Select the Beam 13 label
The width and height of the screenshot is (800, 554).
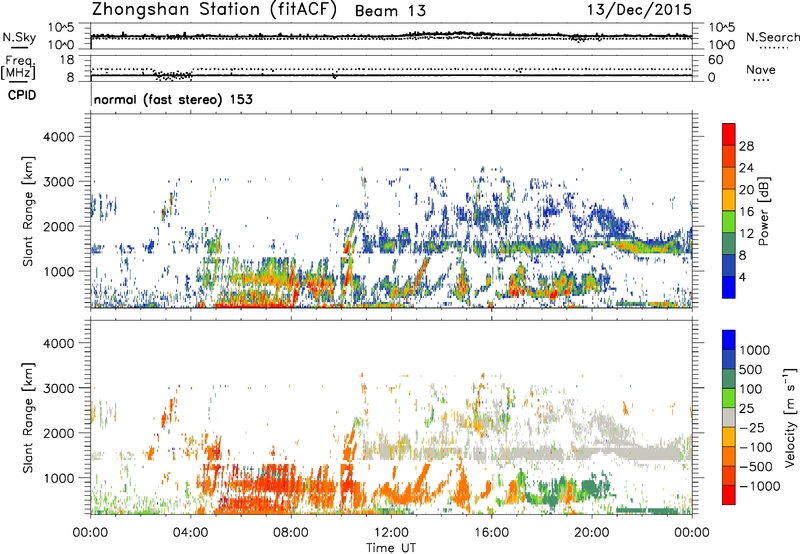pos(390,11)
